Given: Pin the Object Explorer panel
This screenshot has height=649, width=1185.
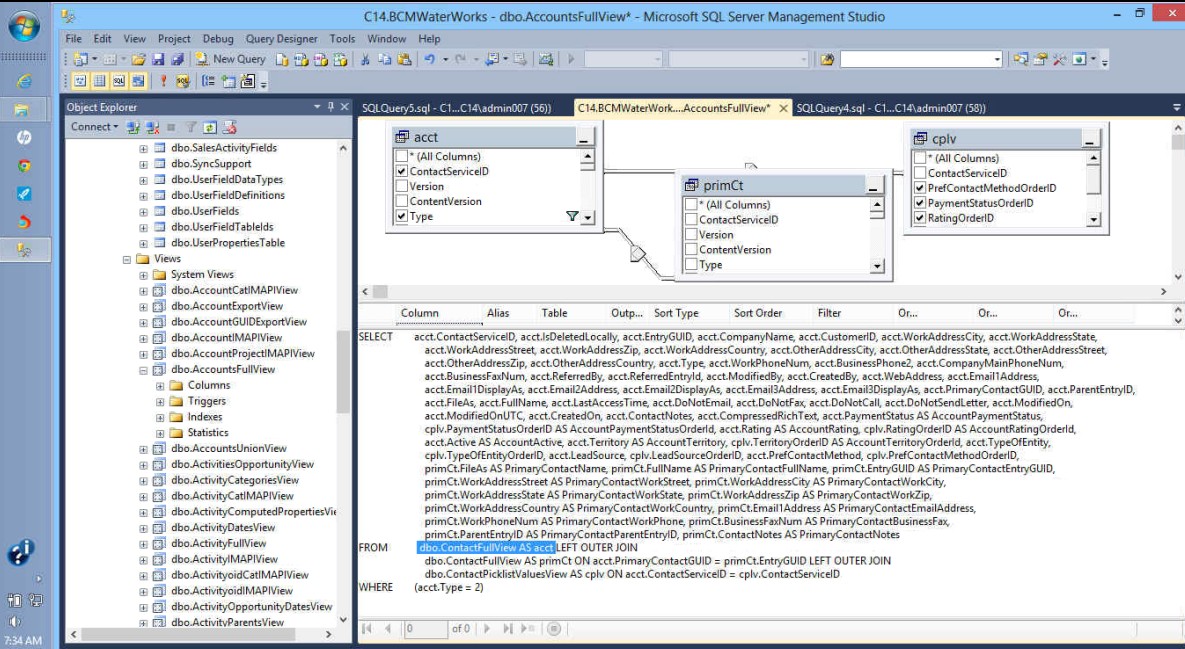Looking at the screenshot, I should (x=330, y=107).
